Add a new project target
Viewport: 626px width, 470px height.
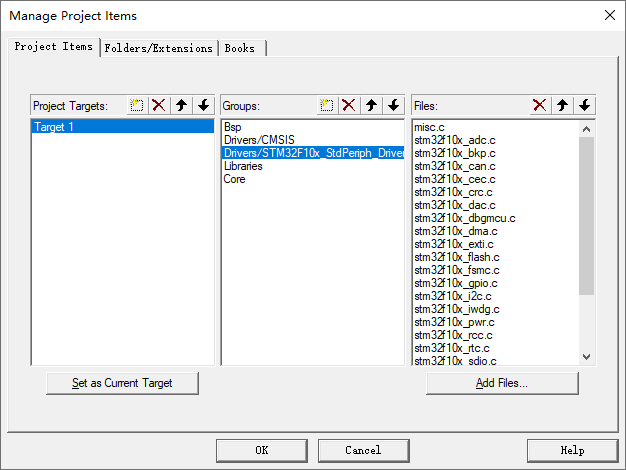point(137,105)
